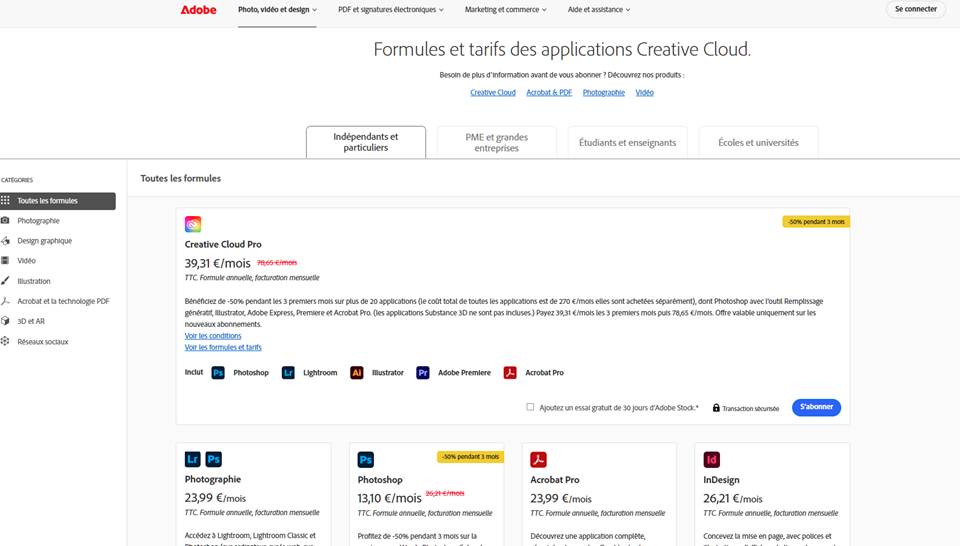960x546 pixels.
Task: Click the Adobe Premiere icon
Action: click(423, 373)
